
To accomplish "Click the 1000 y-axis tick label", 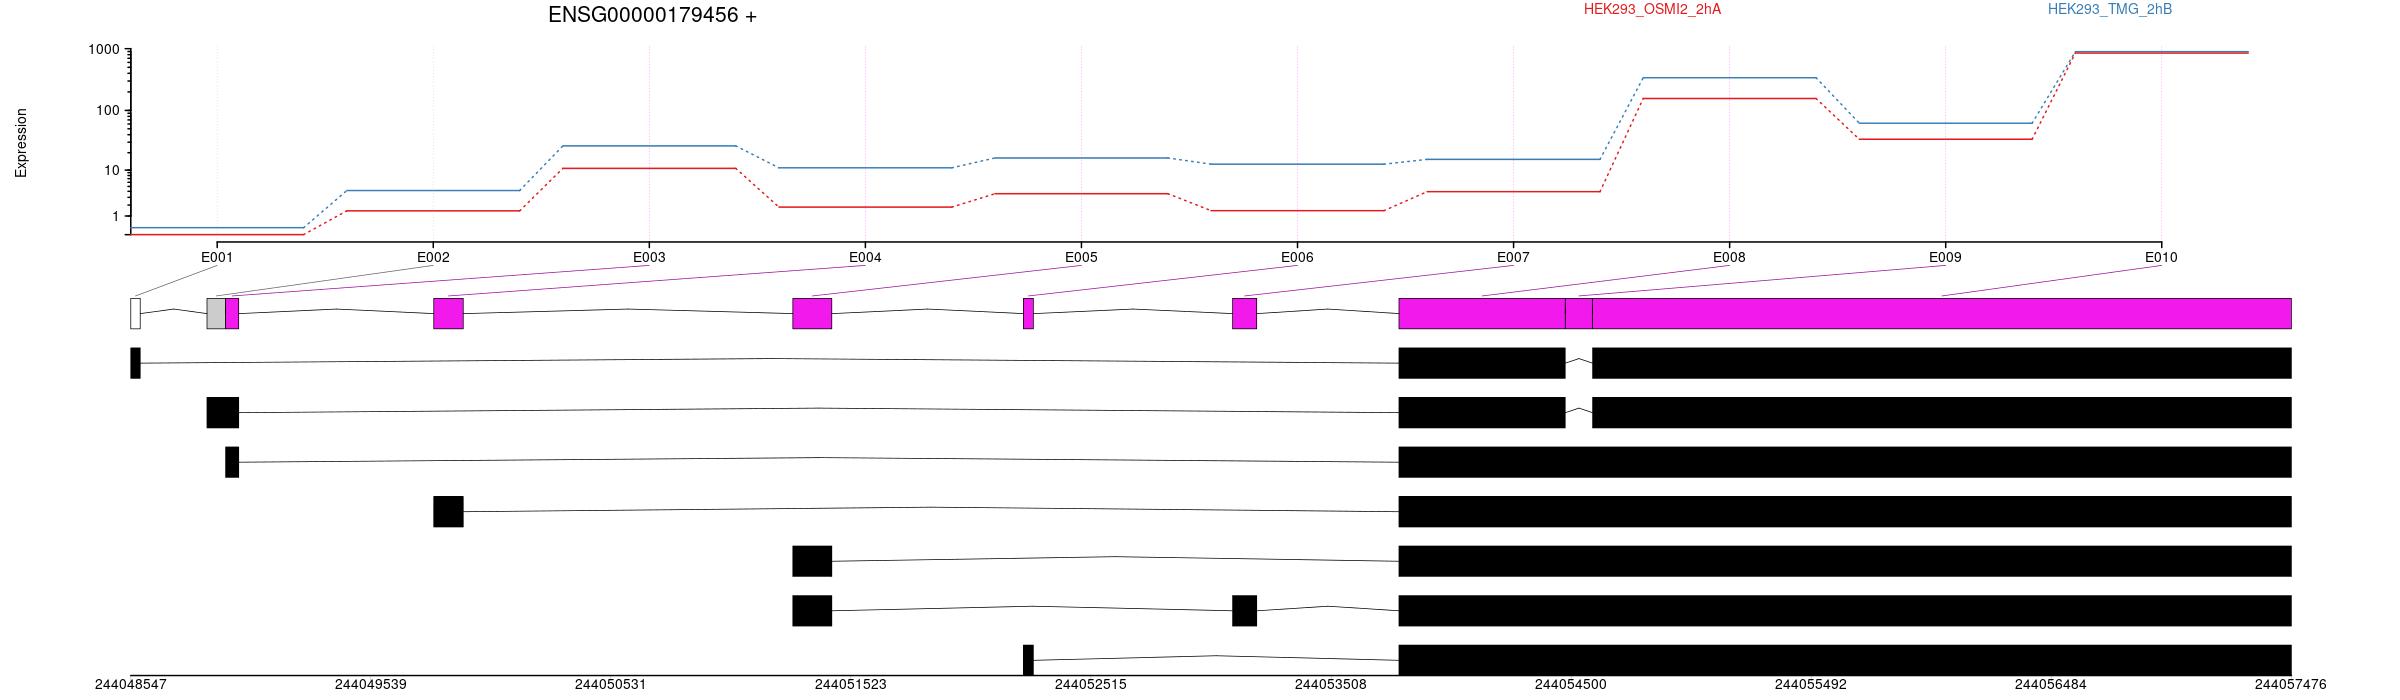I will [104, 50].
